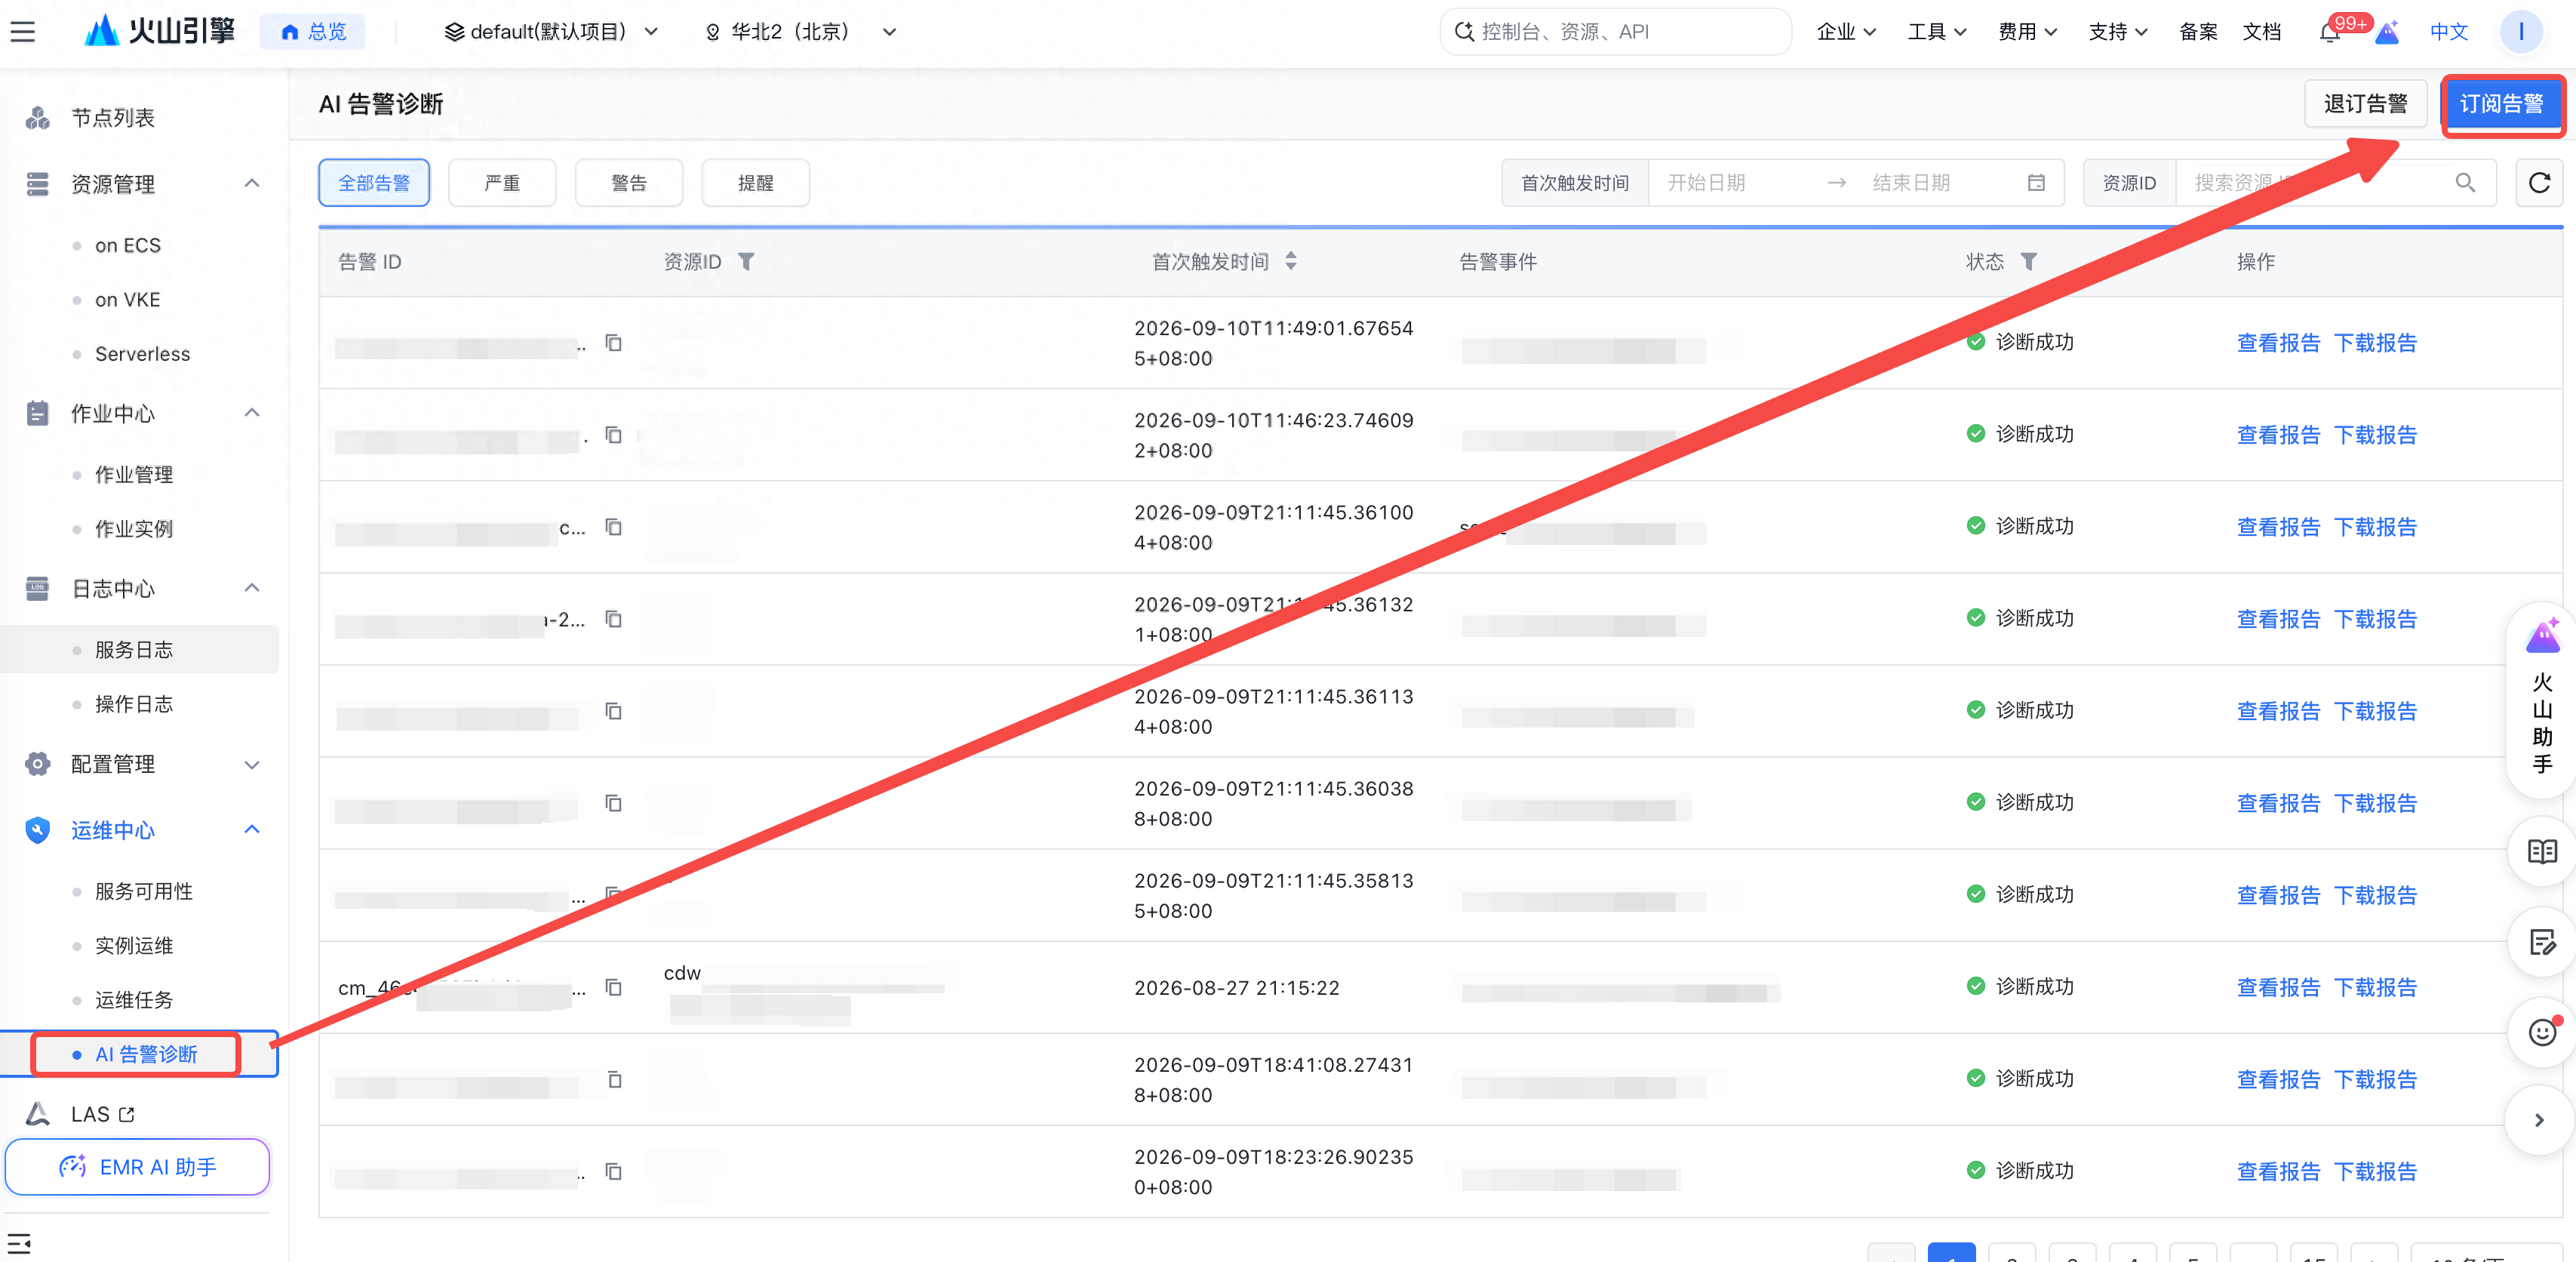Copy the alert ID in the first row
Screen dimensions: 2576x1262
[x=614, y=343]
